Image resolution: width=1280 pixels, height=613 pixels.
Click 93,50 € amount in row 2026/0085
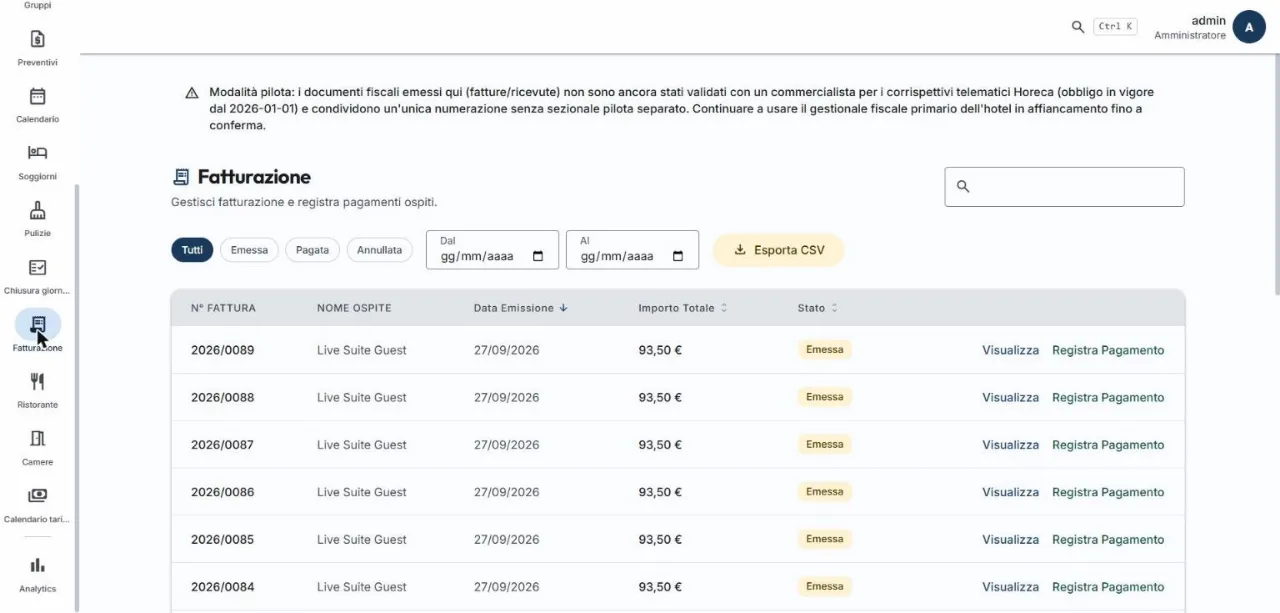click(x=660, y=539)
